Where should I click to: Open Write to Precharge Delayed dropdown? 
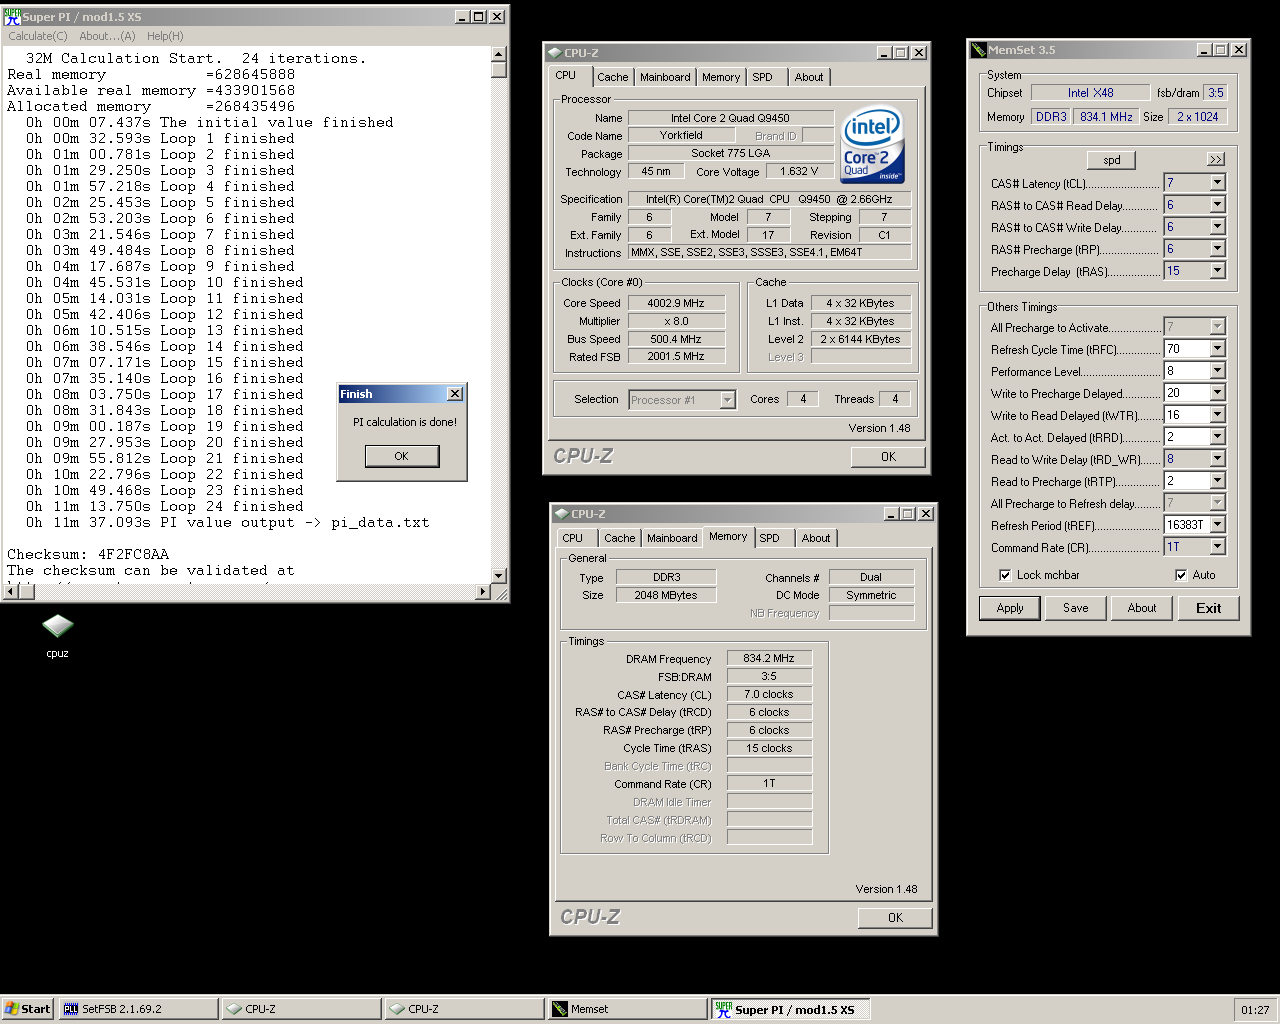1217,393
